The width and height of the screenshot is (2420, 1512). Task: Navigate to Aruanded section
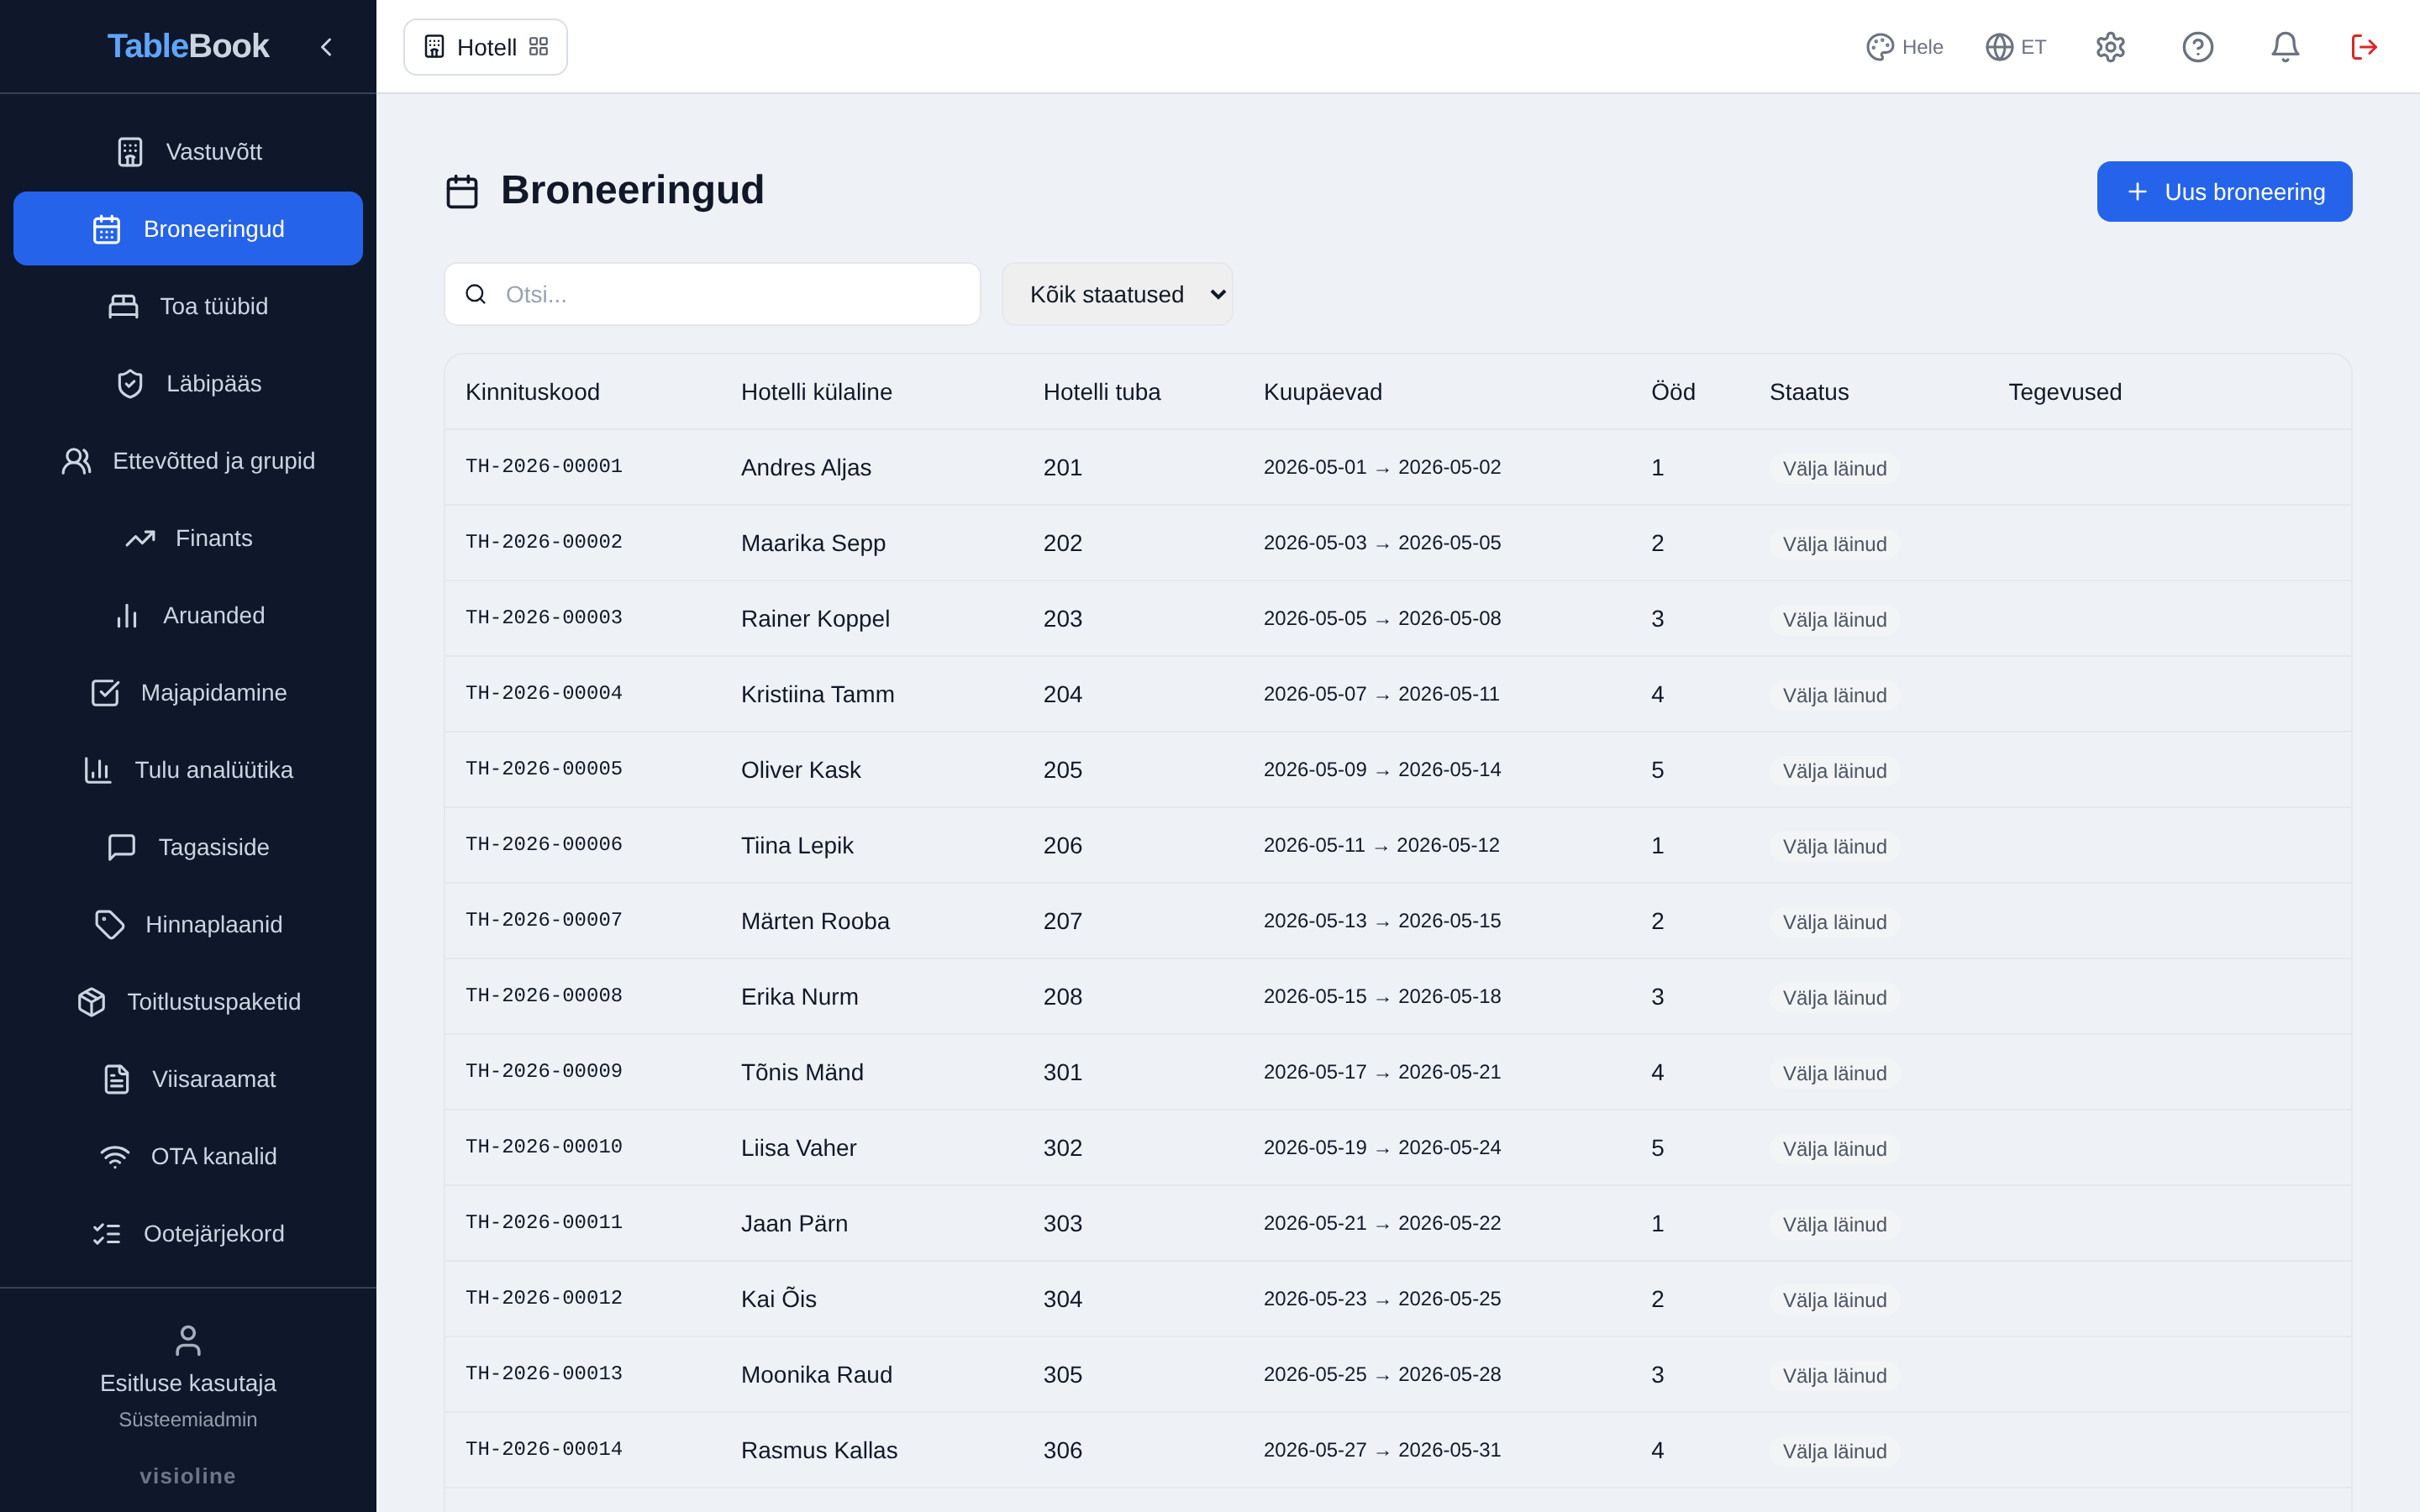(x=188, y=616)
